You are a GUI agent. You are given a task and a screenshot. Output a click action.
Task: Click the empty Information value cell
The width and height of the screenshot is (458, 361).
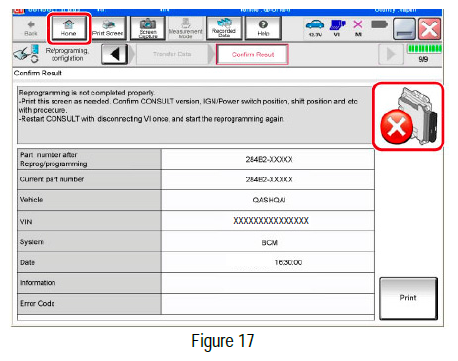268,283
